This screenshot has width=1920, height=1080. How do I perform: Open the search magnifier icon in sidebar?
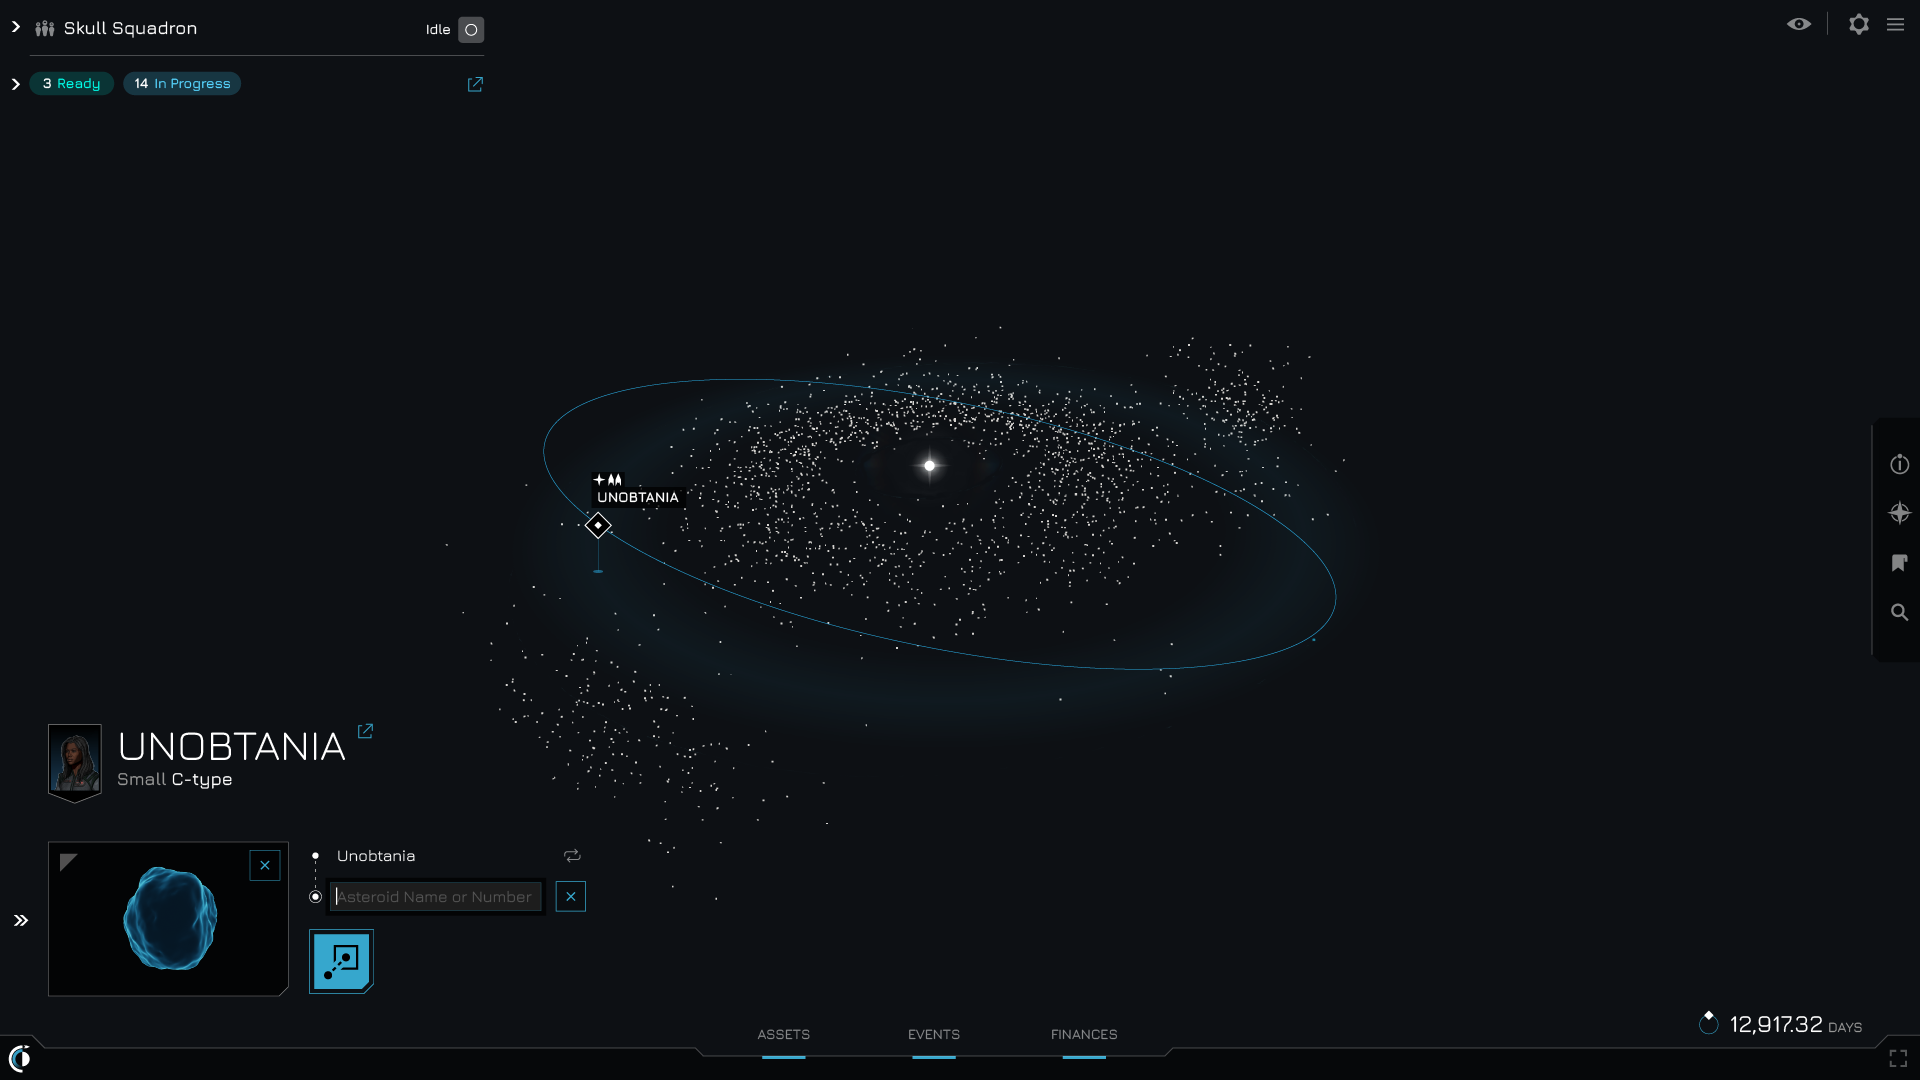pyautogui.click(x=1900, y=612)
